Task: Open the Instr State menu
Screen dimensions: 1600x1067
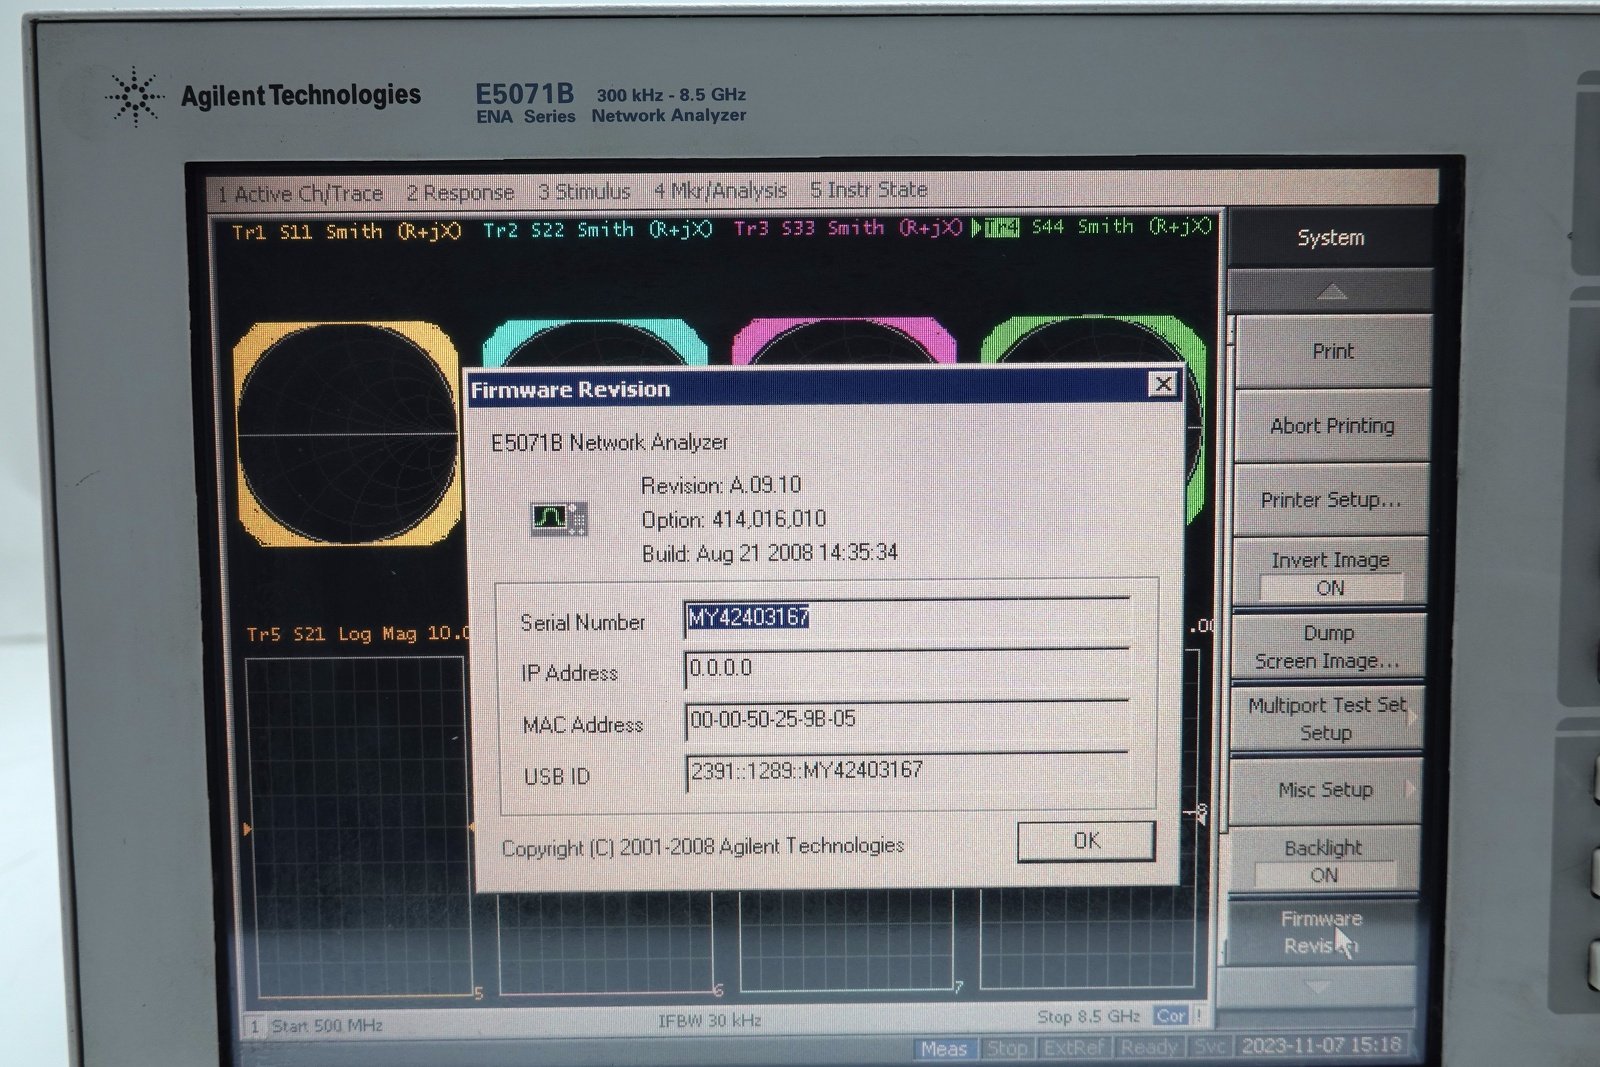Action: 869,189
